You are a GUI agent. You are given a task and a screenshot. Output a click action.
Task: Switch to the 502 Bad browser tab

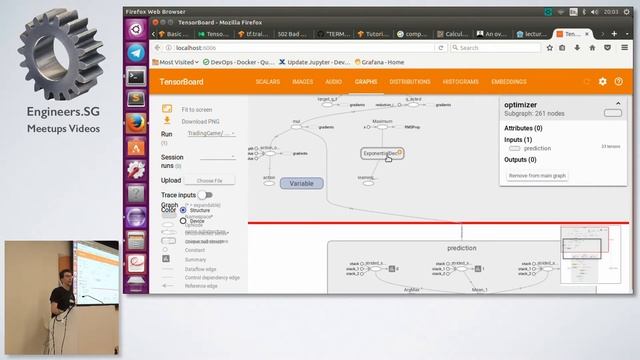(292, 34)
